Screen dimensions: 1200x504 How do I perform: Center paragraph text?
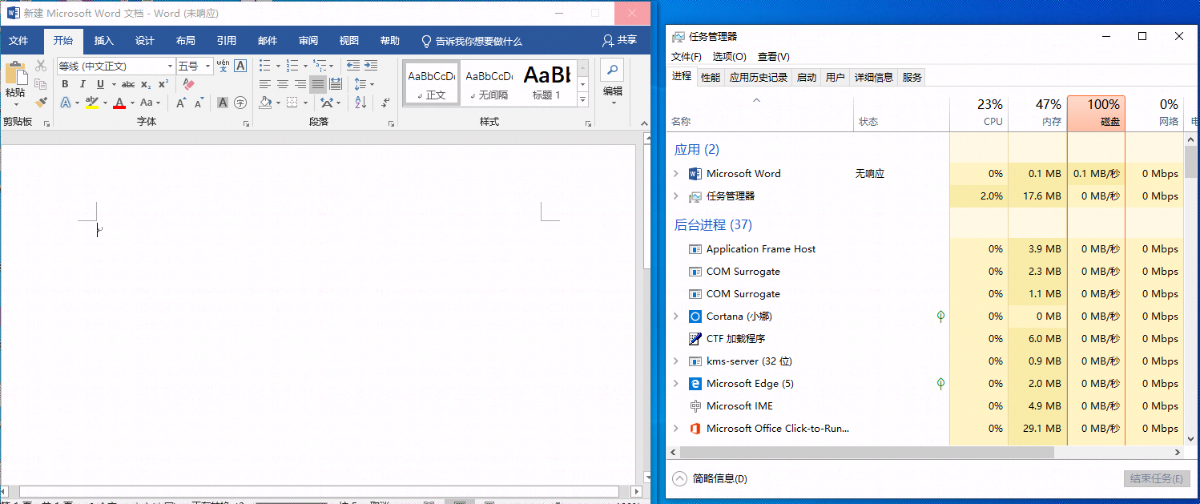pyautogui.click(x=283, y=84)
